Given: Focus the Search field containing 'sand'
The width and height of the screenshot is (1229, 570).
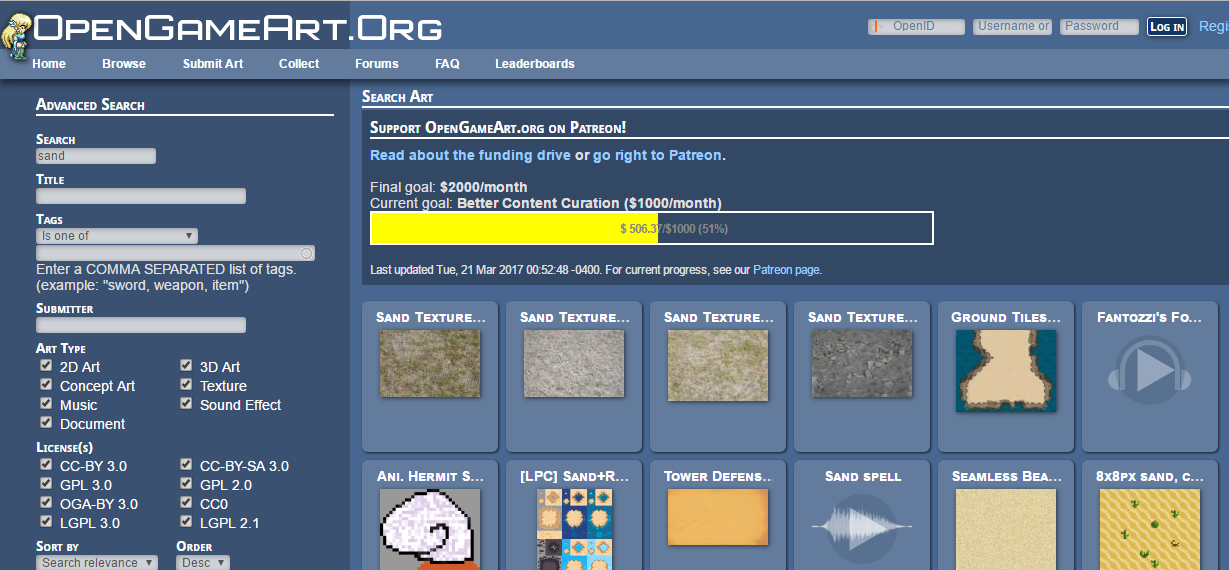Looking at the screenshot, I should pos(96,156).
